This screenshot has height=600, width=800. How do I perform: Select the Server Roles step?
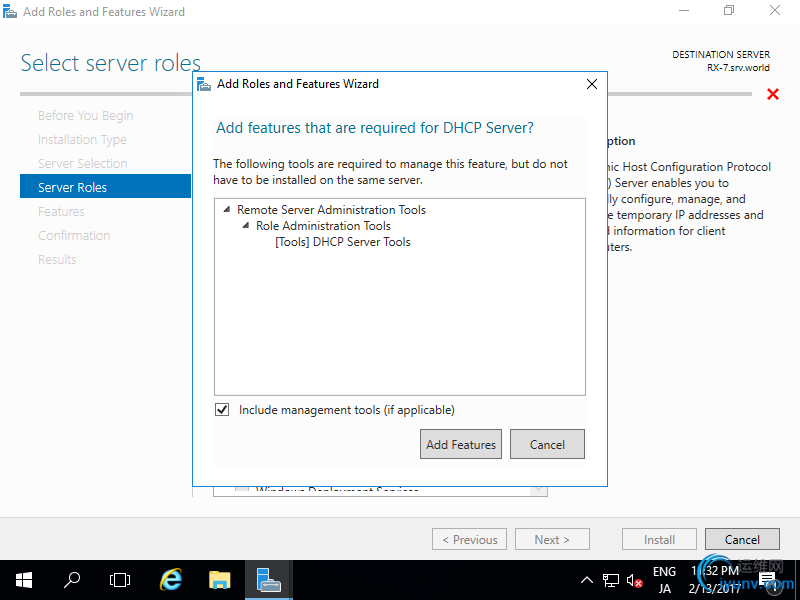[105, 186]
